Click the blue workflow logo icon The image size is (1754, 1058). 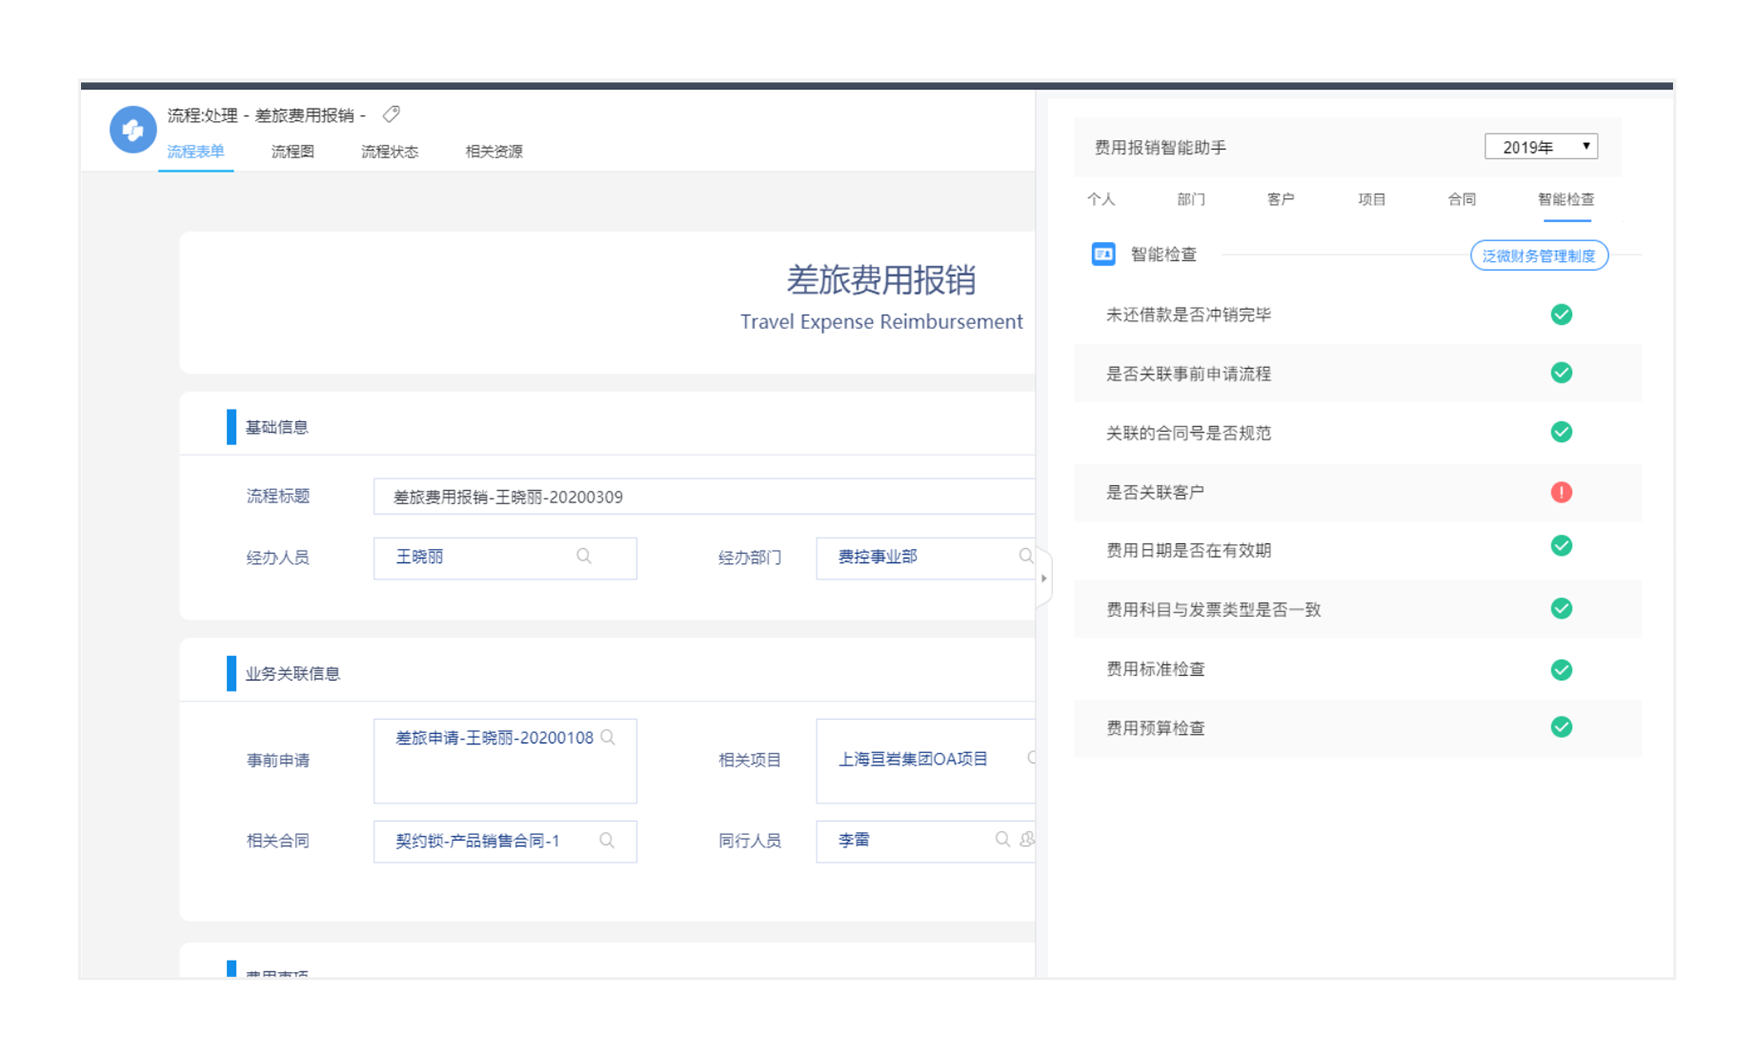pos(132,130)
